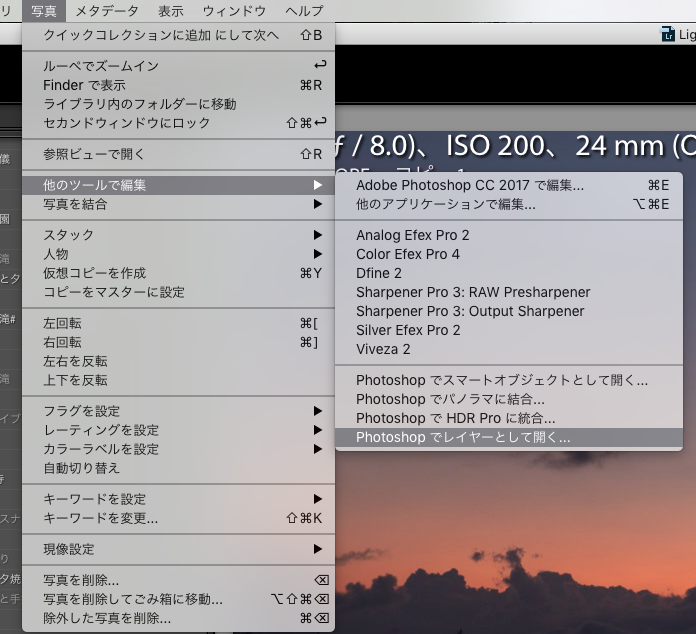
Task: Select 写真を削除してごみ箱に移動...
Action: tap(178, 599)
